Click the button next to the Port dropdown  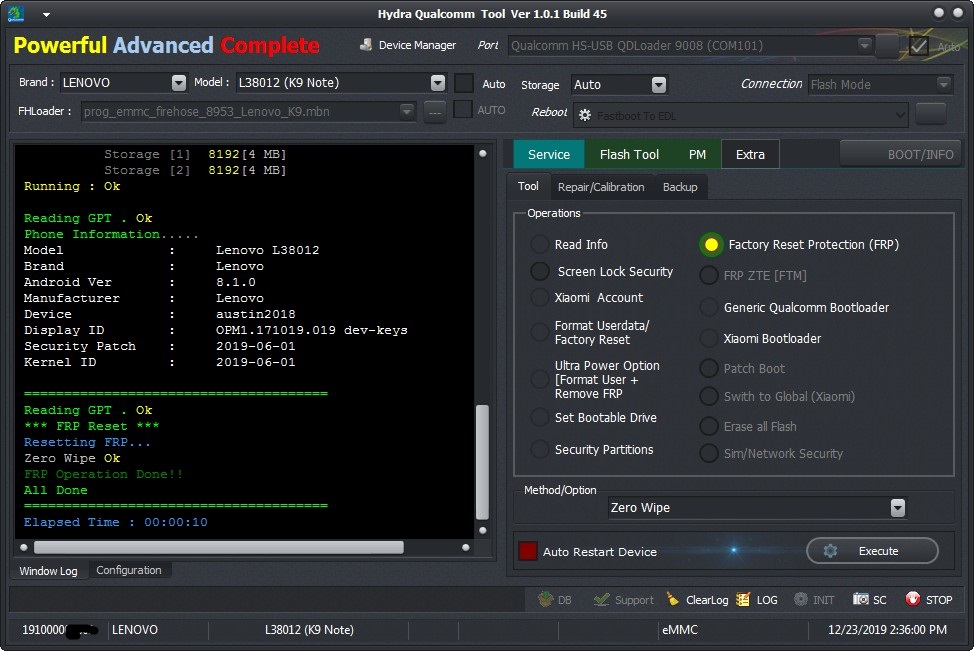(x=886, y=46)
